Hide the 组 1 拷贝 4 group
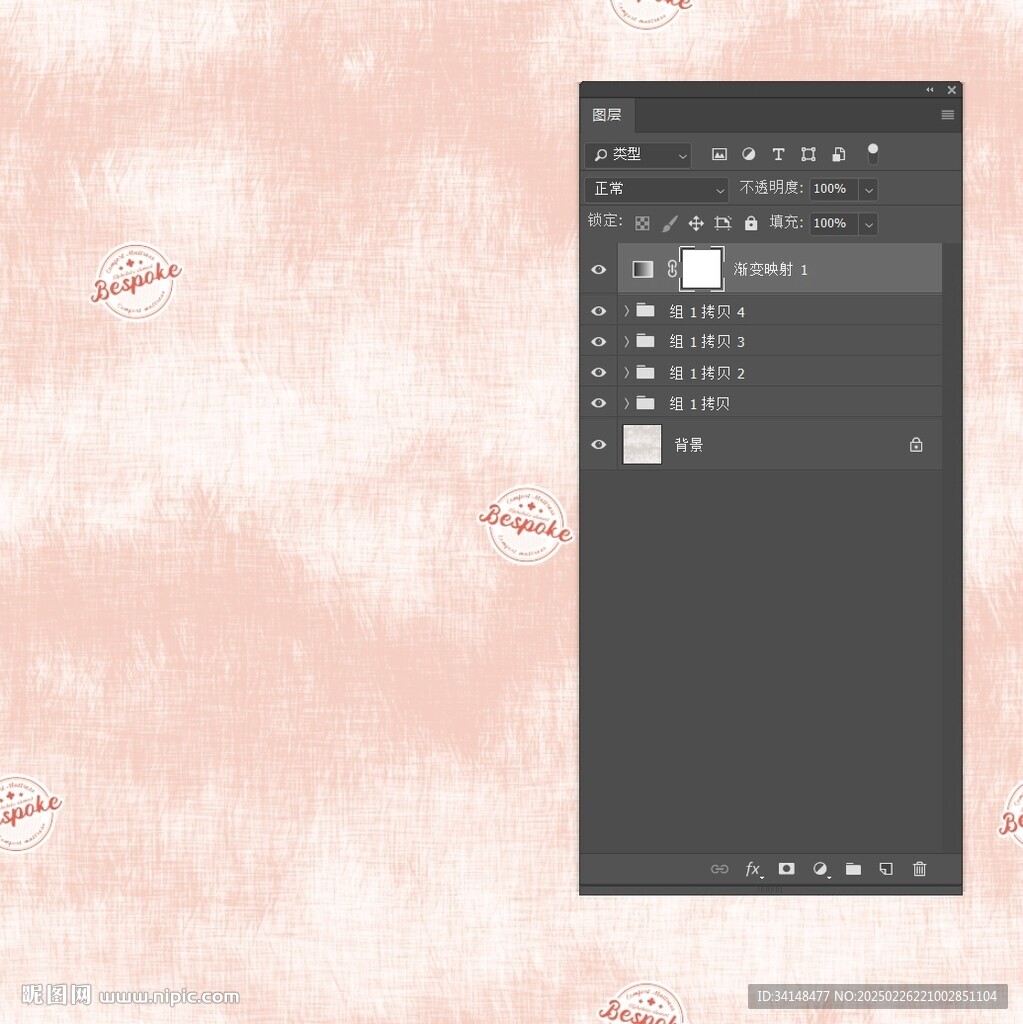 pos(598,311)
